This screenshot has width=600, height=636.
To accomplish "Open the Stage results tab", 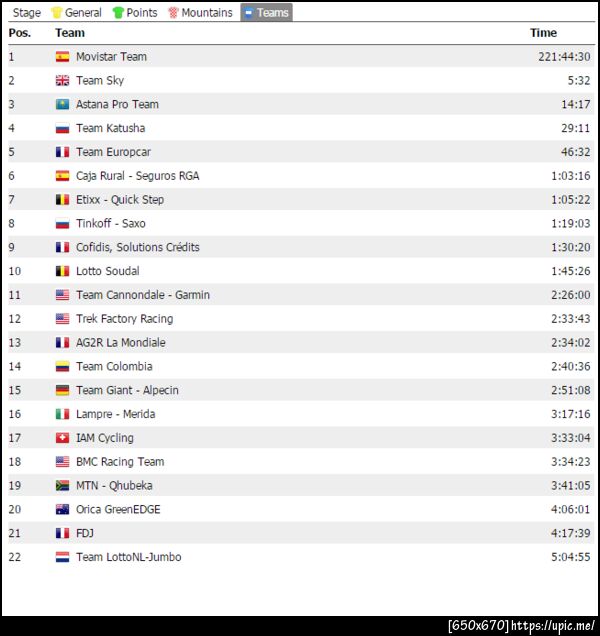I will pyautogui.click(x=26, y=13).
